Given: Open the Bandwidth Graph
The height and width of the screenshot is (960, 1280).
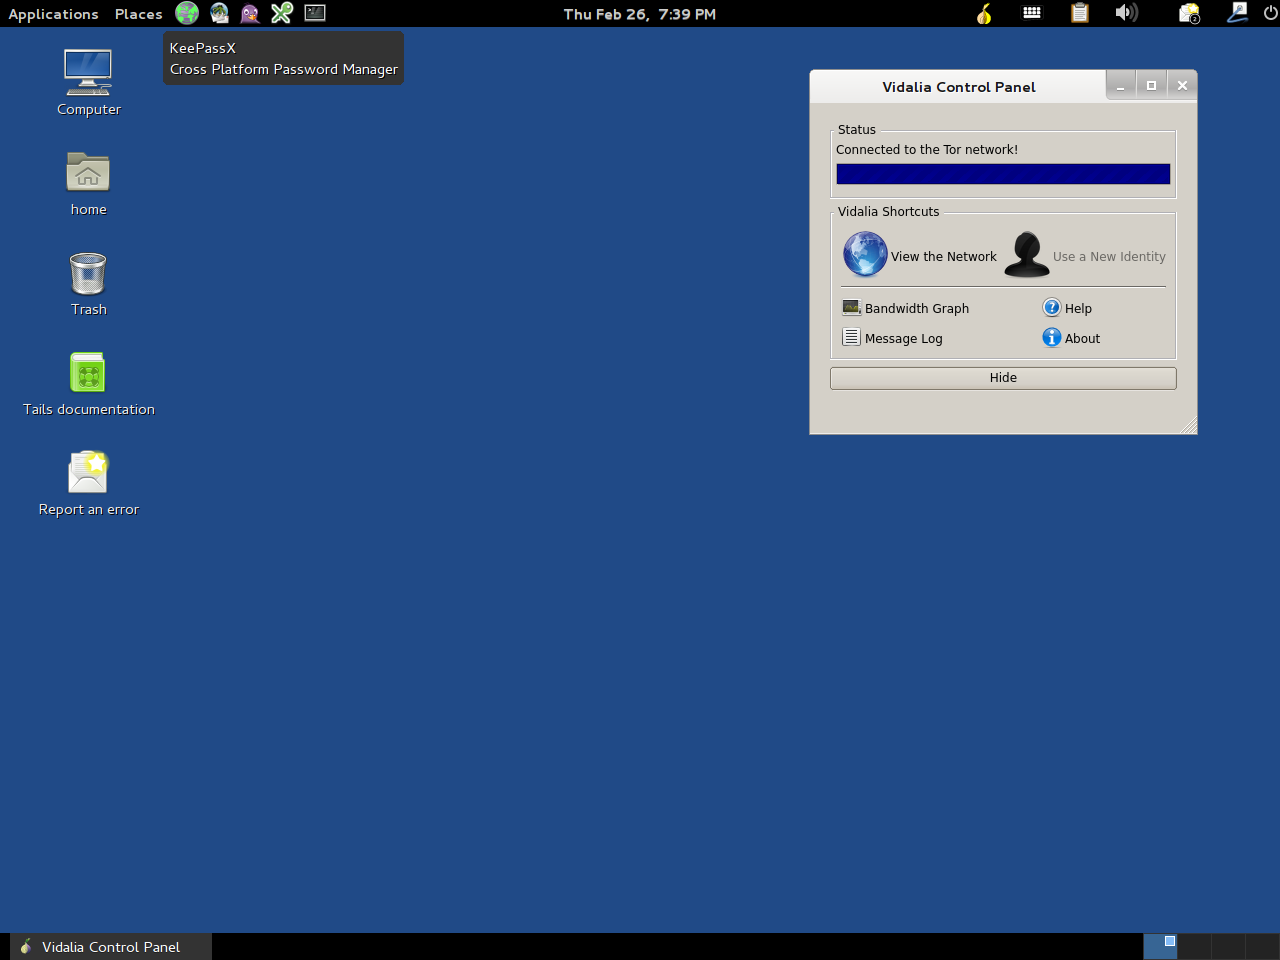Looking at the screenshot, I should click(906, 308).
